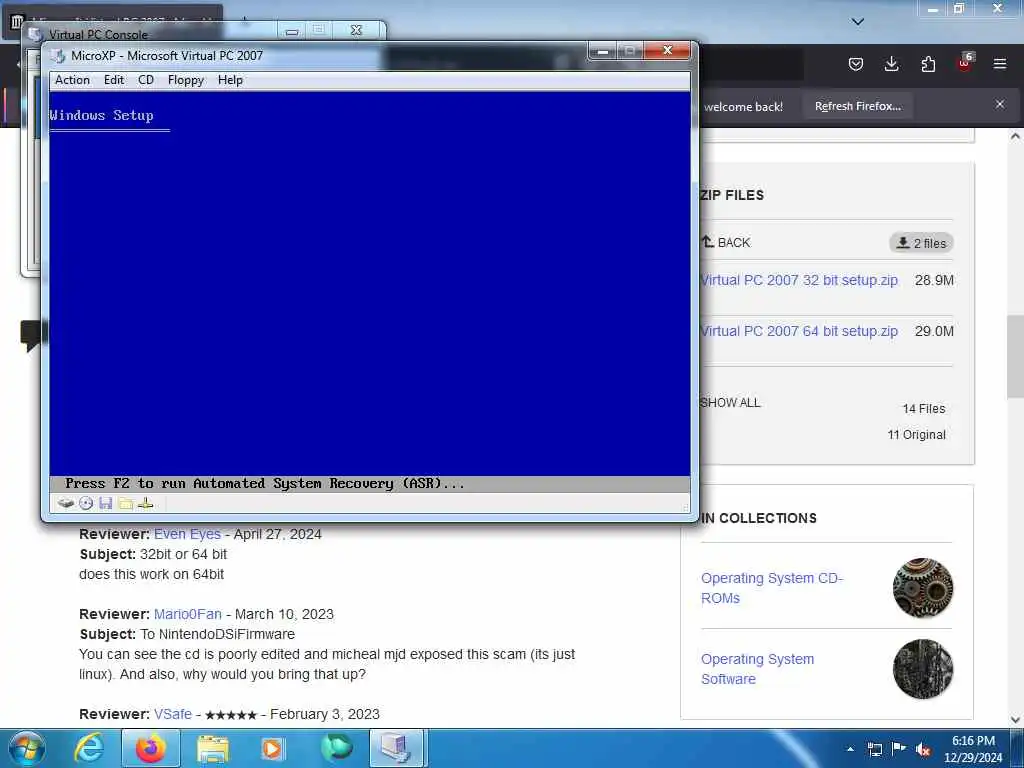Dismiss the welcome back notification bar

pos(1000,104)
